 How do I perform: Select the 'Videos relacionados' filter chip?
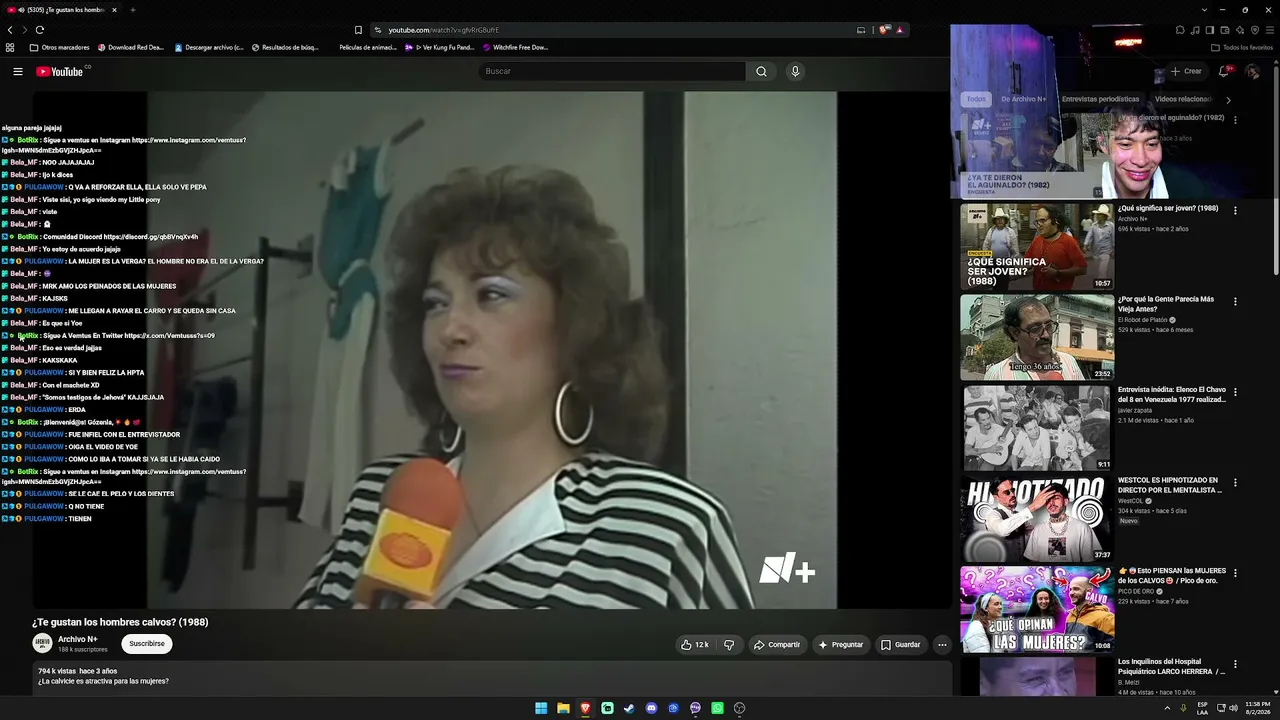[x=1183, y=99]
